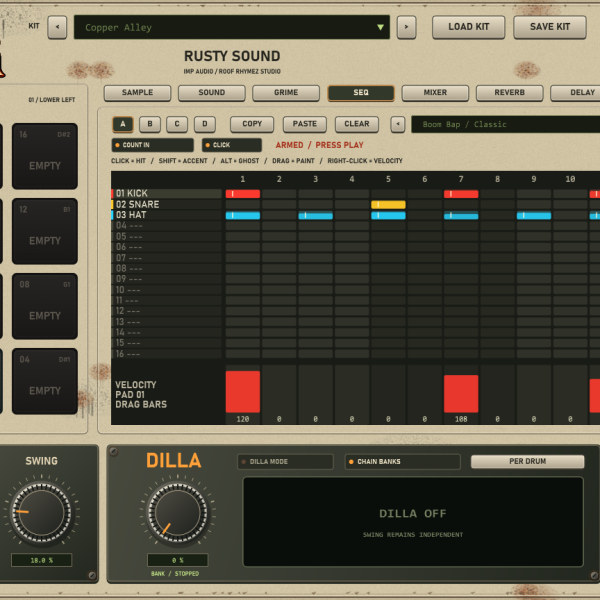Toggle hat hit on step 5
The width and height of the screenshot is (600, 600).
coord(388,215)
